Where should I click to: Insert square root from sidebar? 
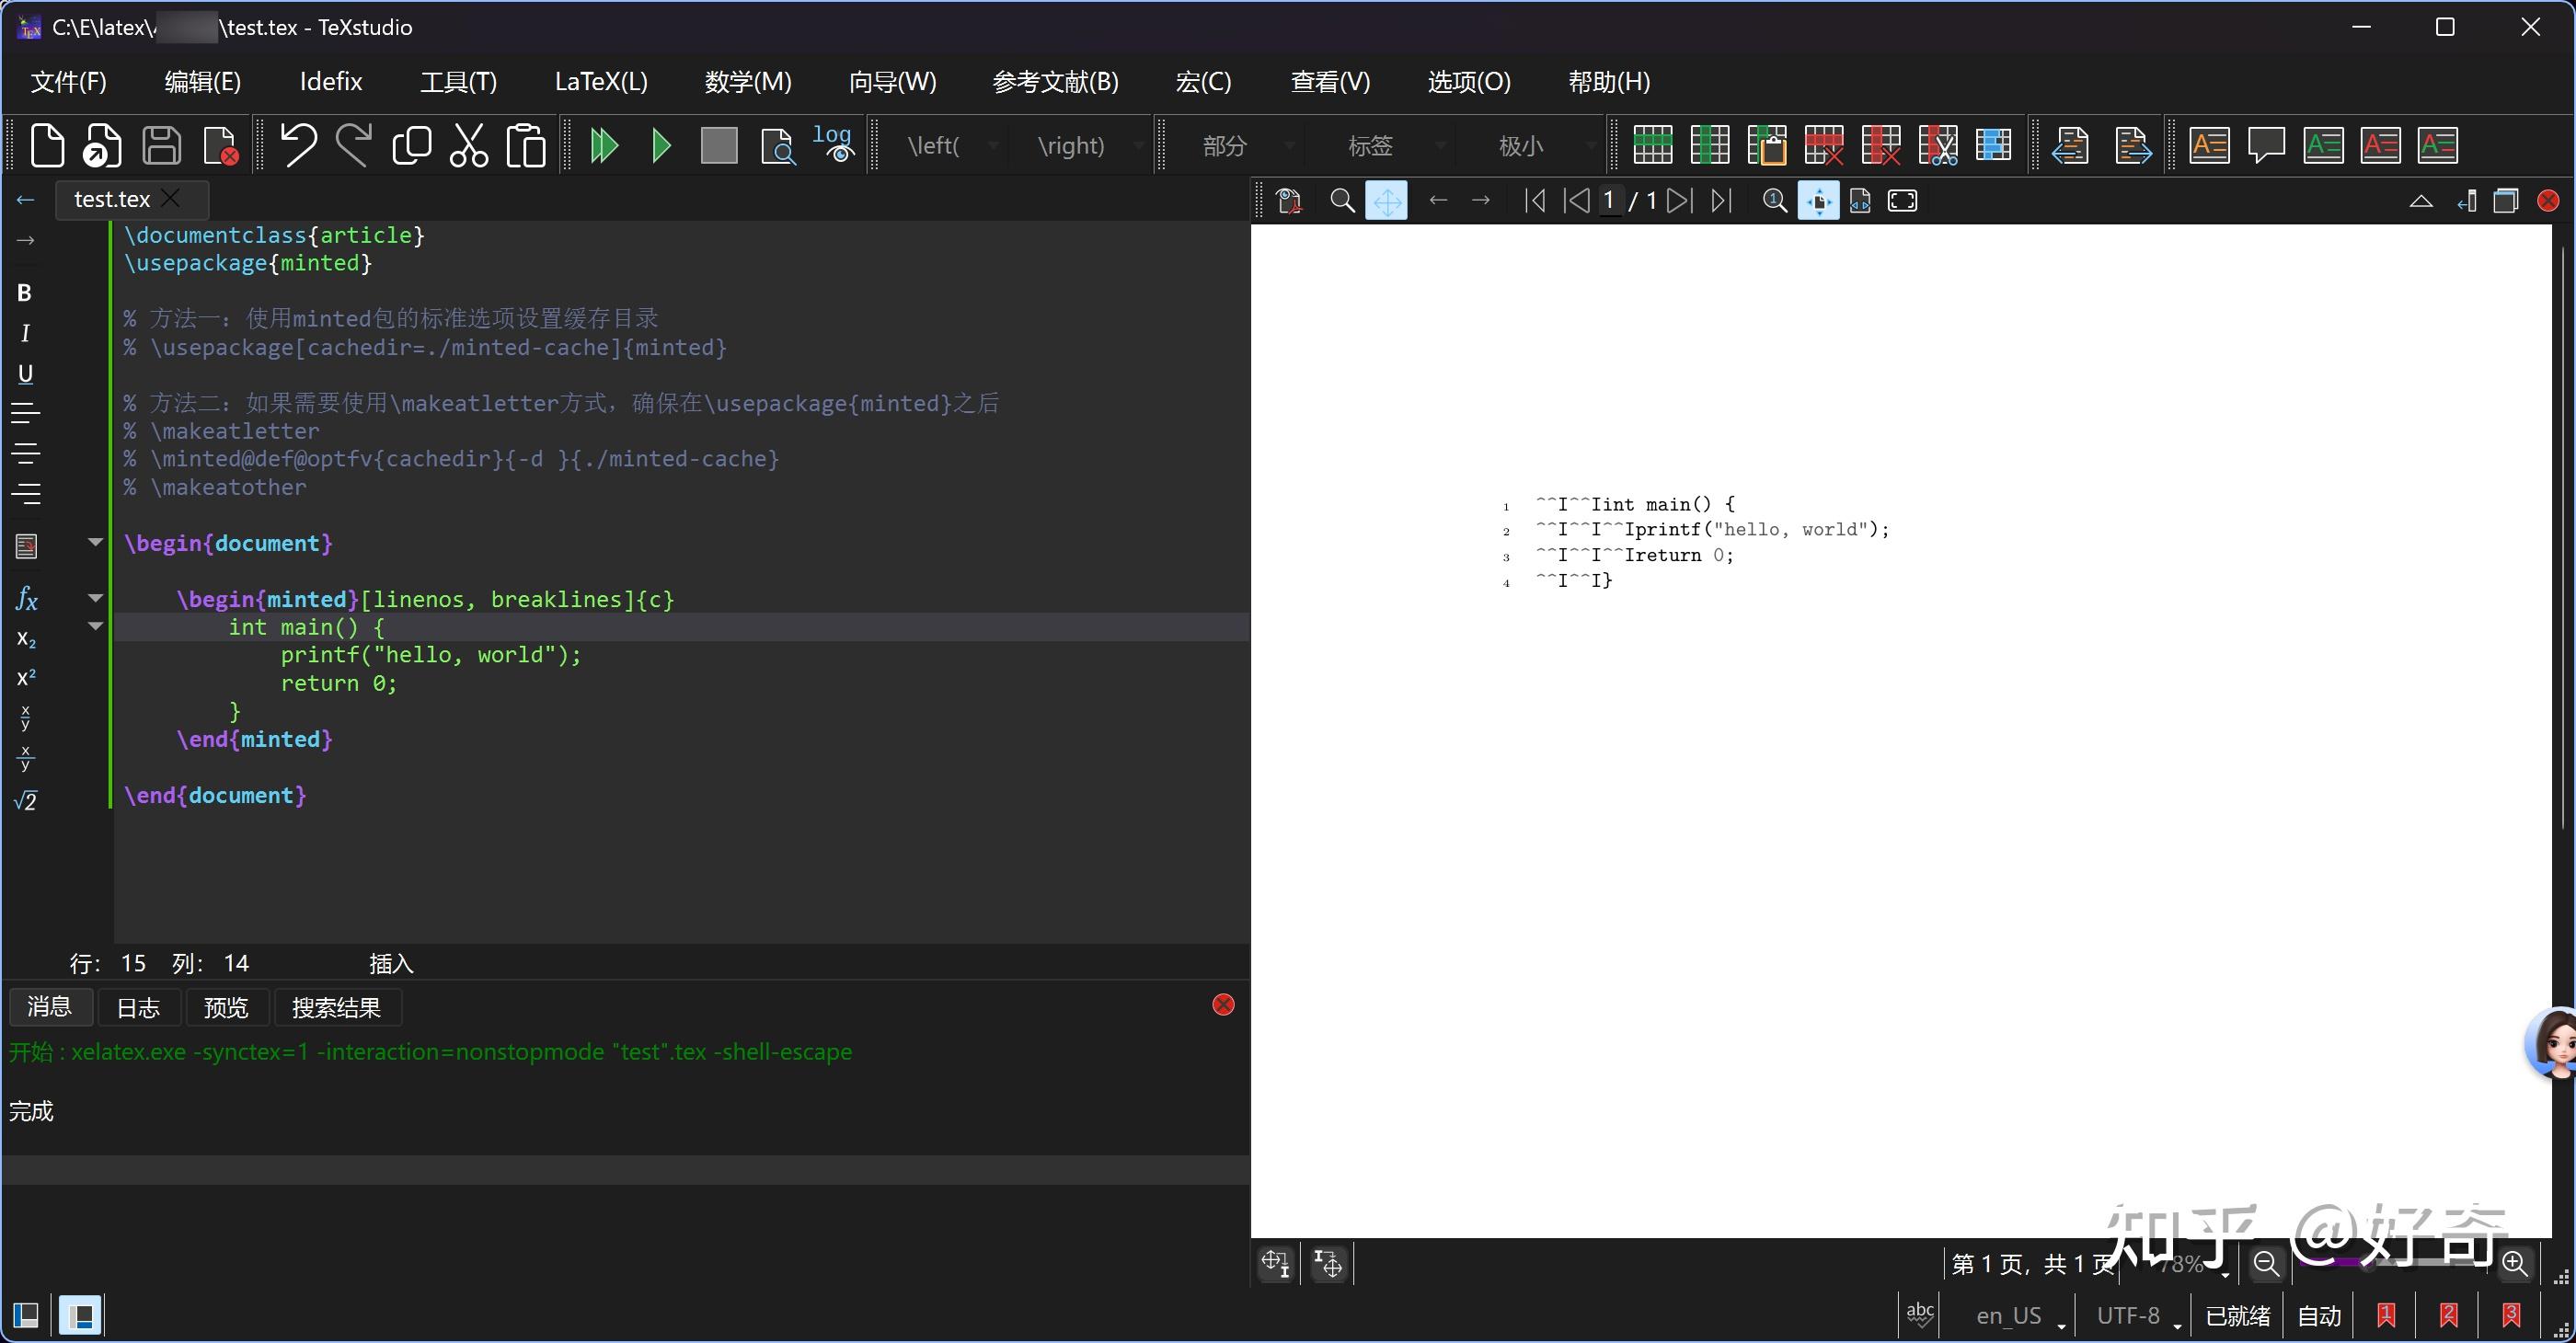(26, 800)
